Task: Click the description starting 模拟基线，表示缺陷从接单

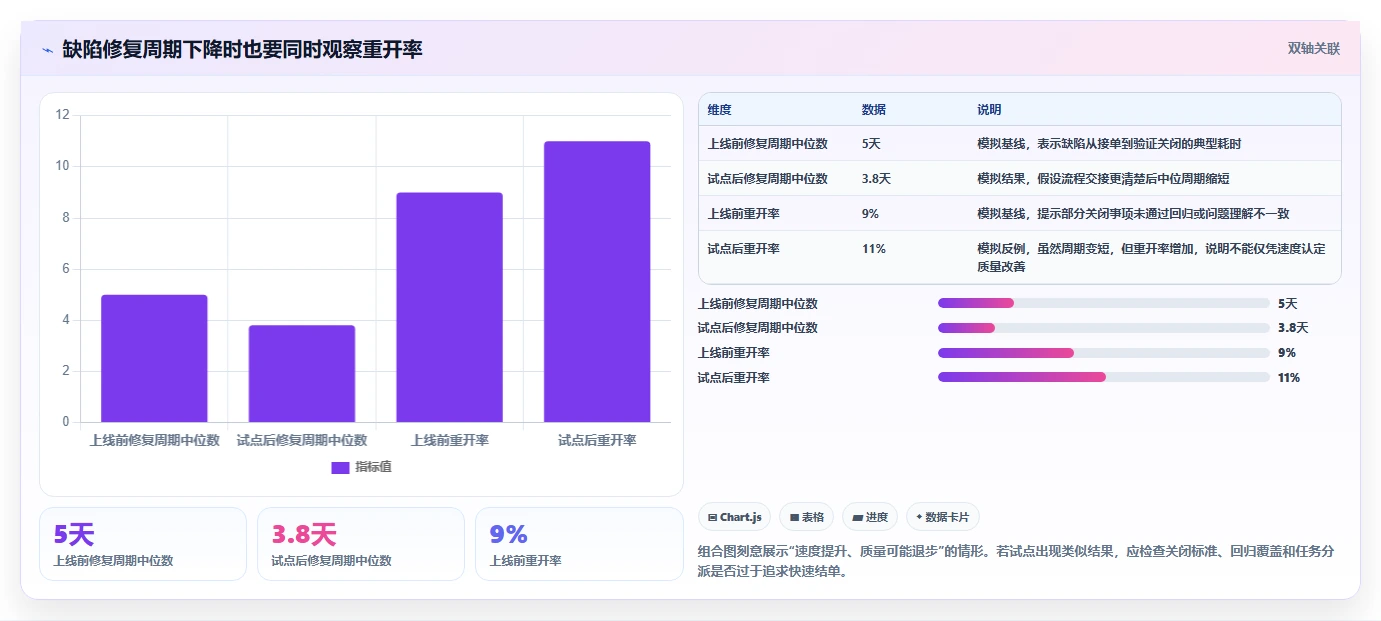Action: [x=1109, y=144]
